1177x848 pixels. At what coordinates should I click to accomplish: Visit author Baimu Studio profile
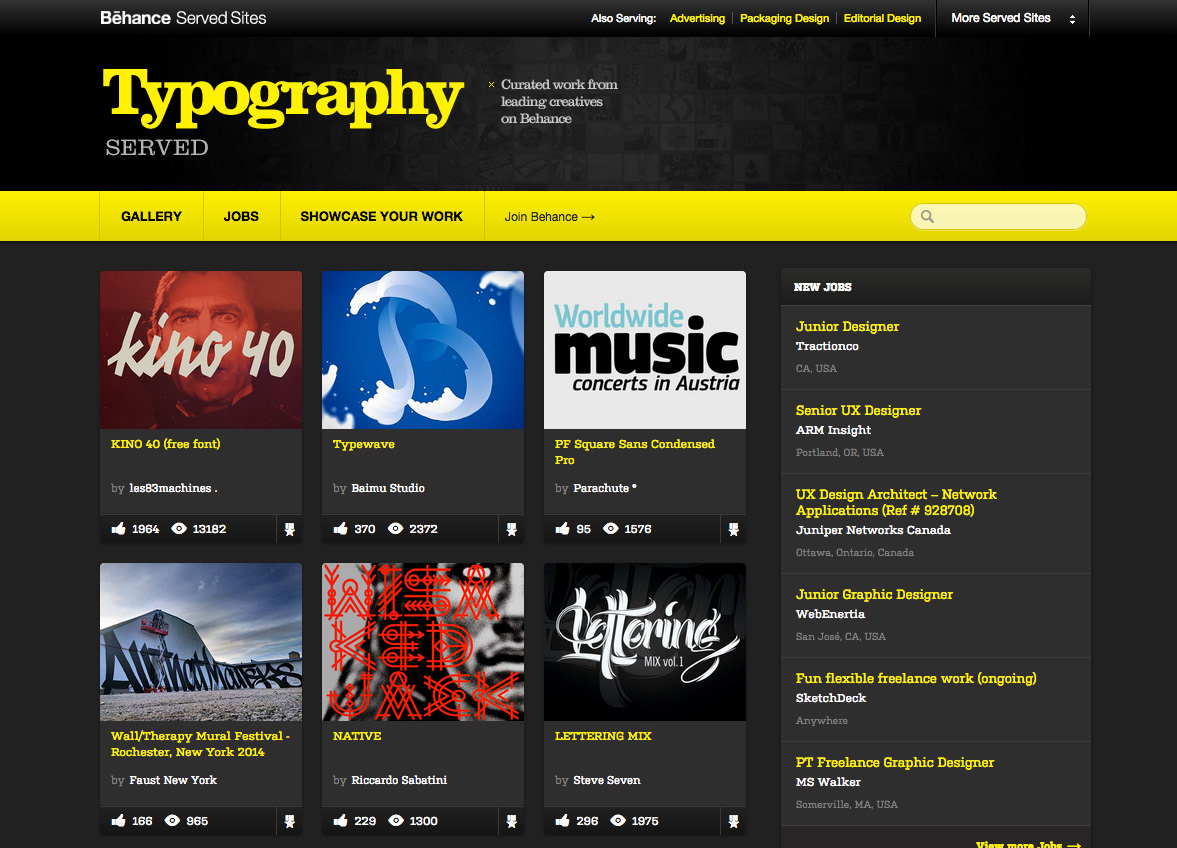click(x=388, y=489)
